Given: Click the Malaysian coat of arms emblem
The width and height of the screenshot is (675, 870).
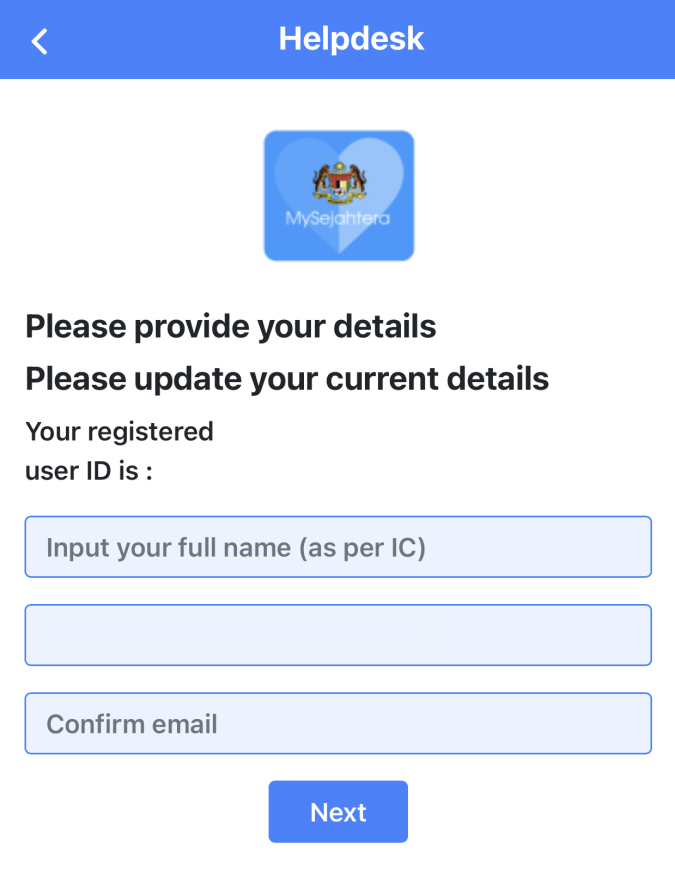Looking at the screenshot, I should tap(339, 181).
